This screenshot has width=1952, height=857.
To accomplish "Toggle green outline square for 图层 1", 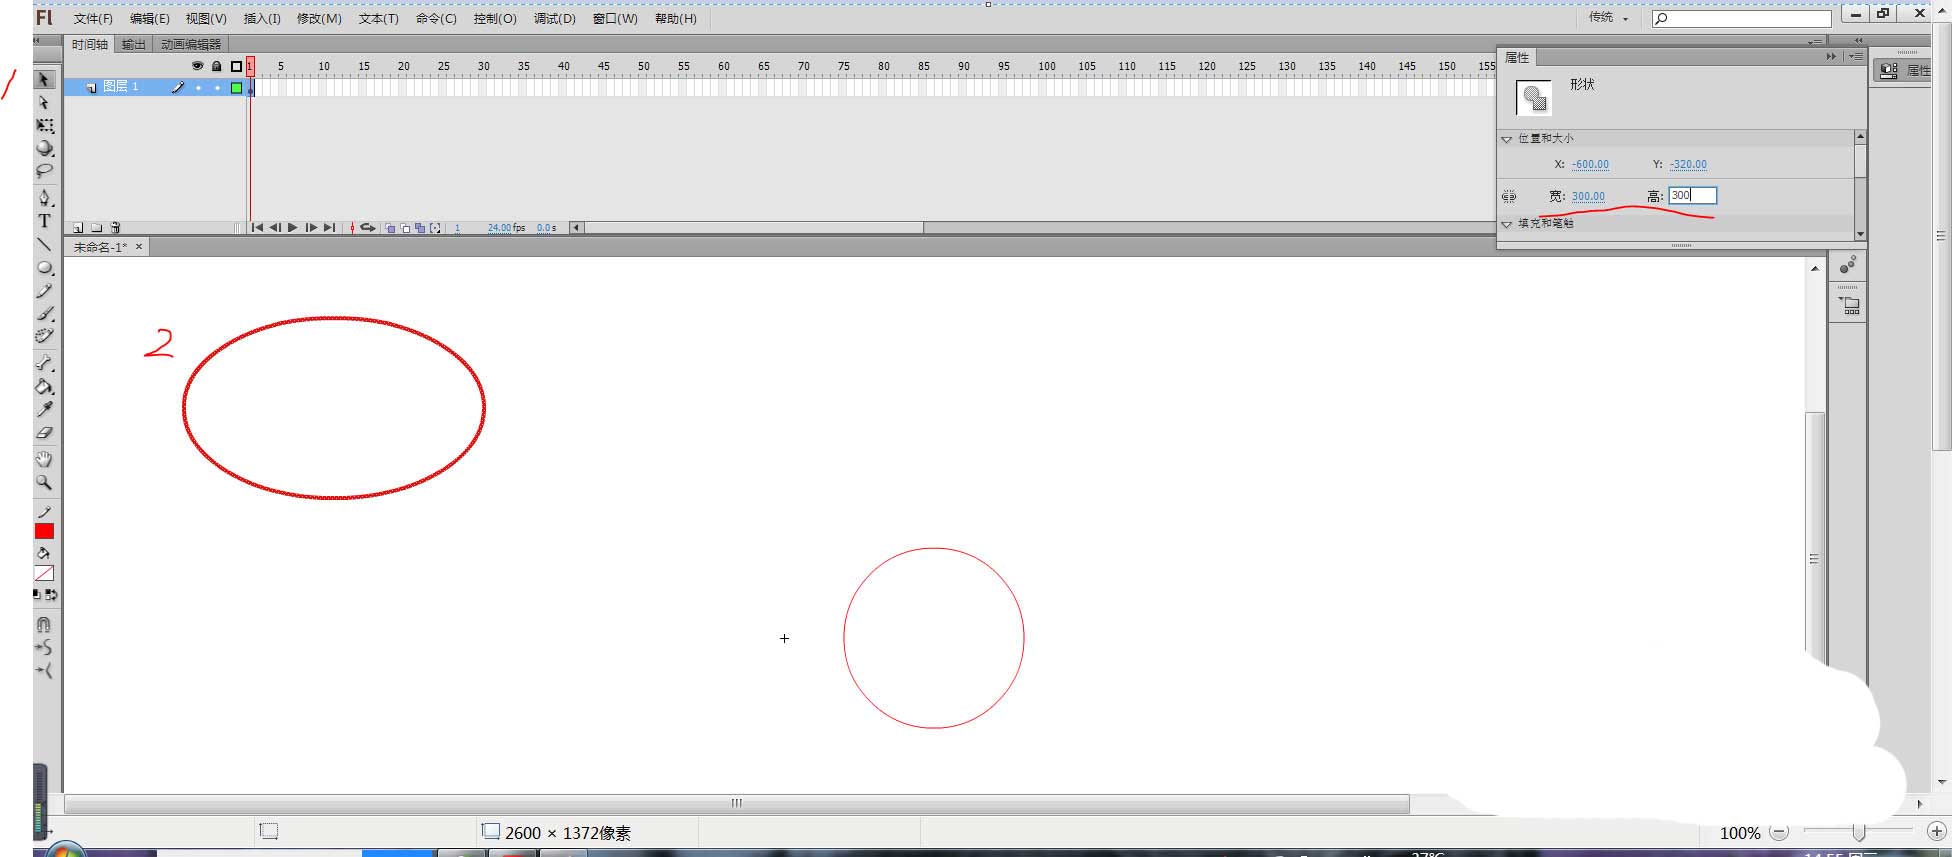I will (x=237, y=88).
